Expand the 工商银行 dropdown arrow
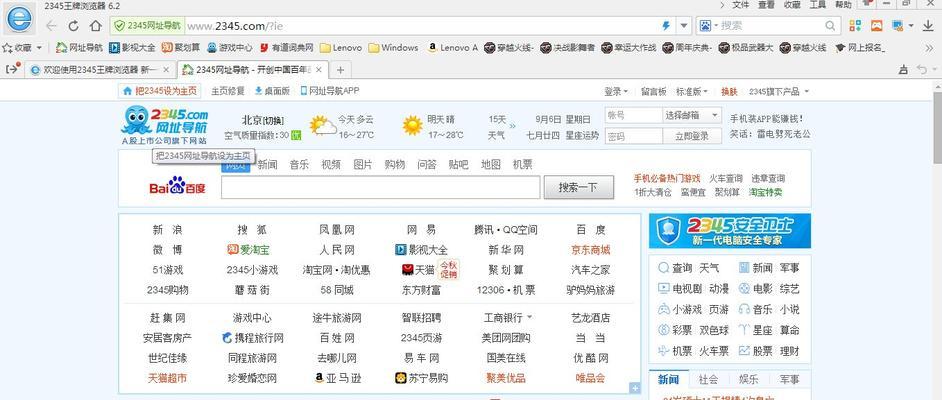The width and height of the screenshot is (942, 400). coord(529,318)
